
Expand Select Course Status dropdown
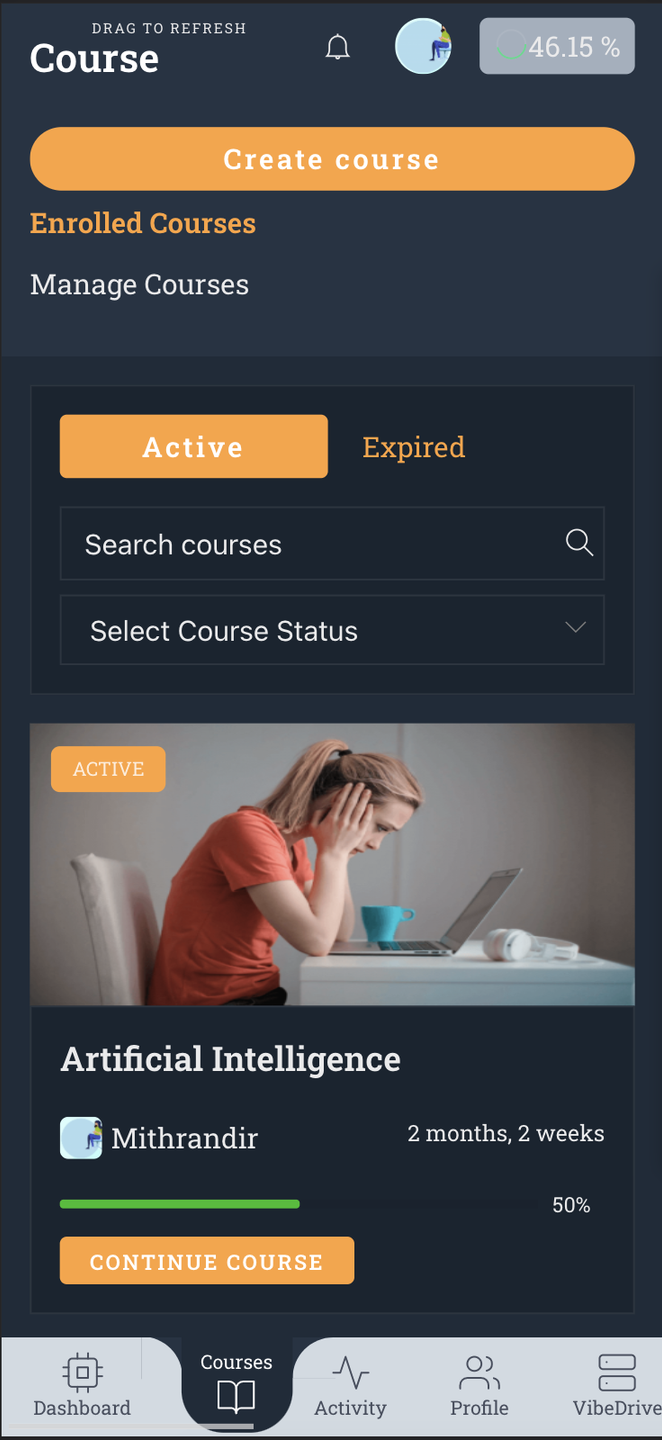pyautogui.click(x=332, y=630)
